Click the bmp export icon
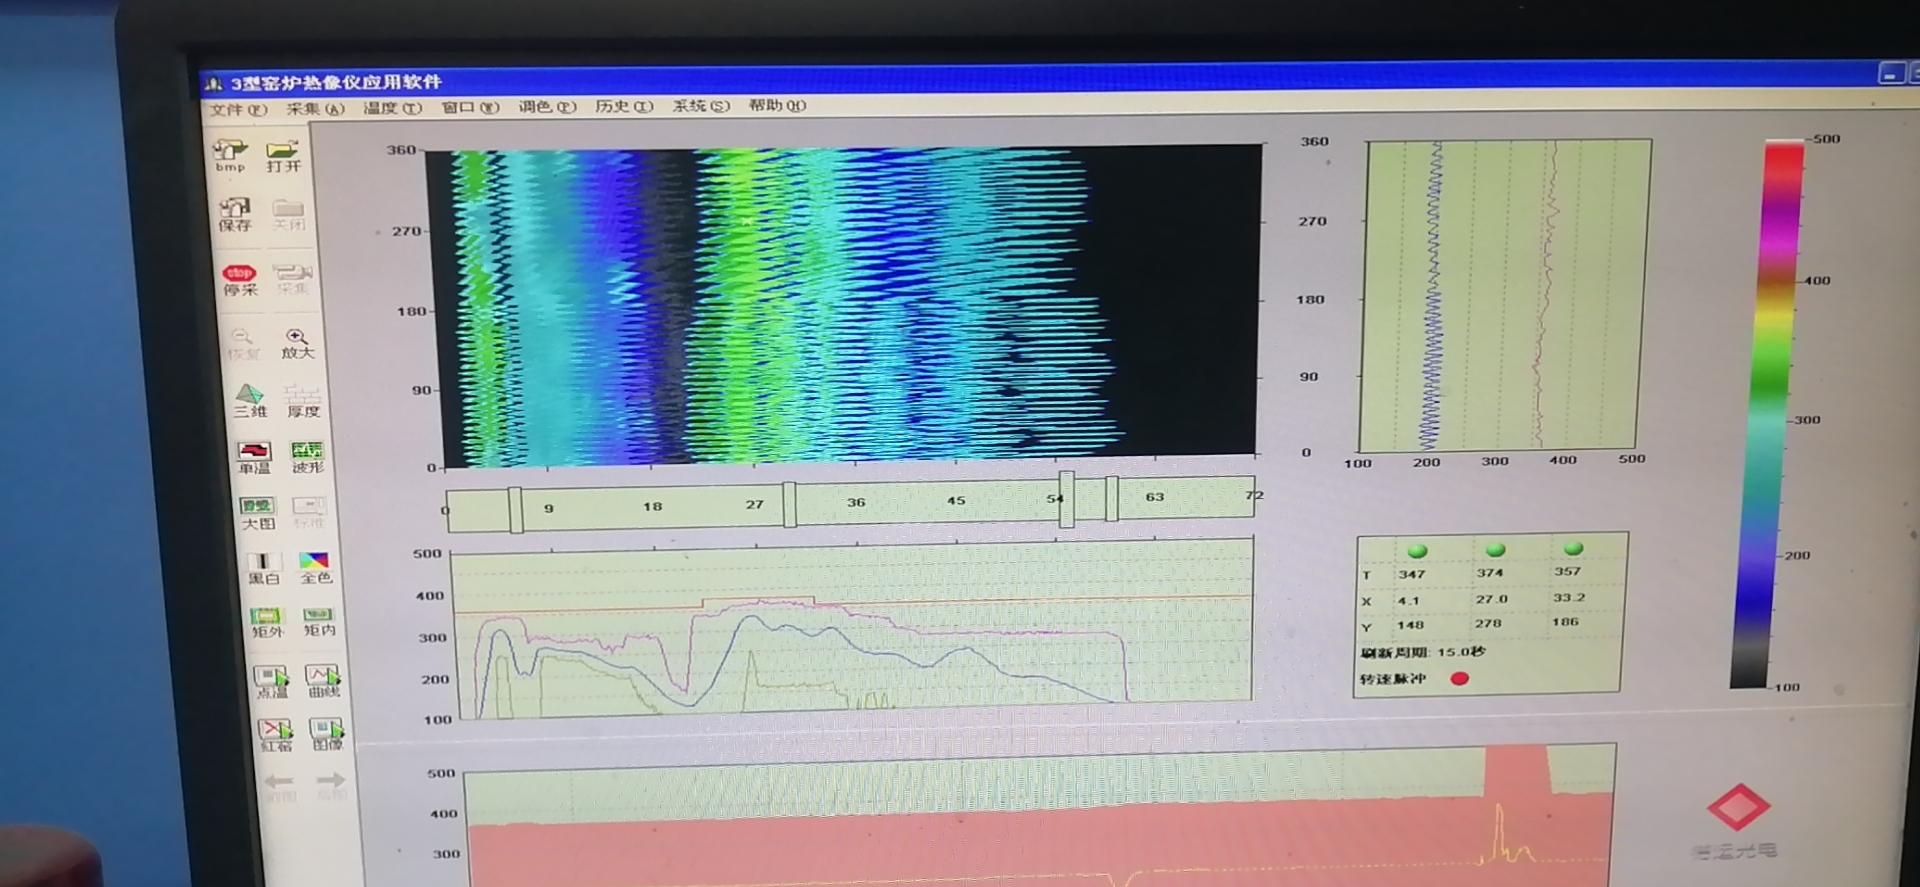The width and height of the screenshot is (1920, 887). click(230, 153)
